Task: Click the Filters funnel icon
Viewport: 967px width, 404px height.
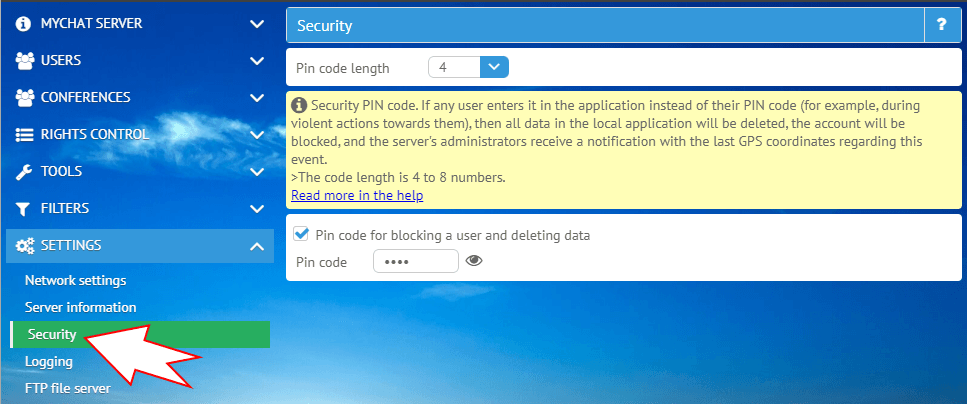Action: [25, 208]
